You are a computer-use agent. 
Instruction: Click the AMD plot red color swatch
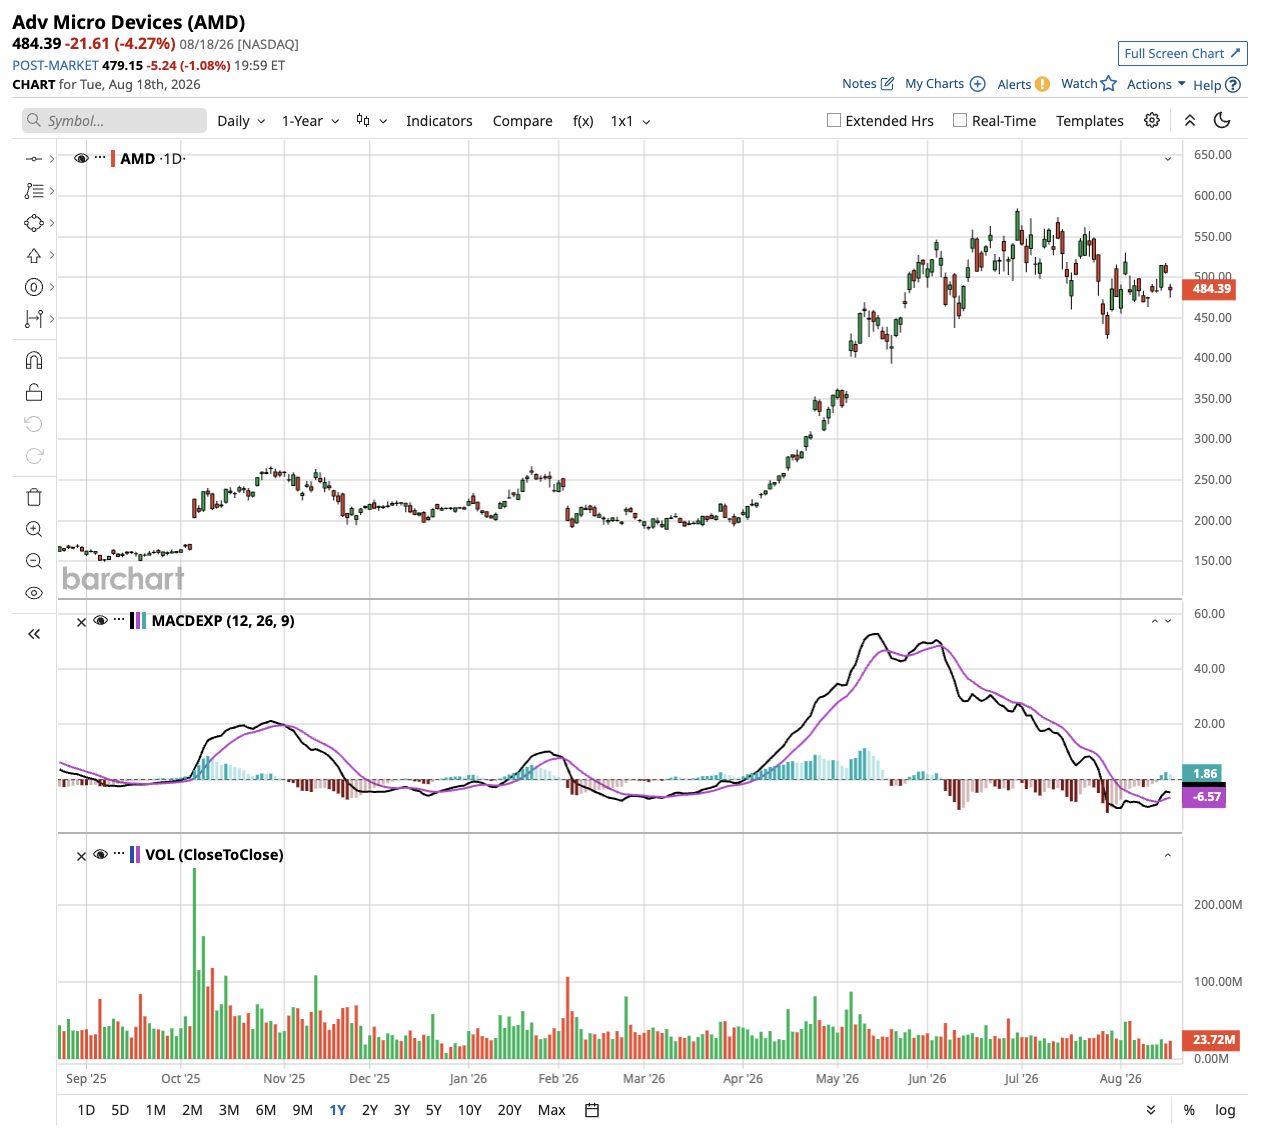(x=113, y=158)
